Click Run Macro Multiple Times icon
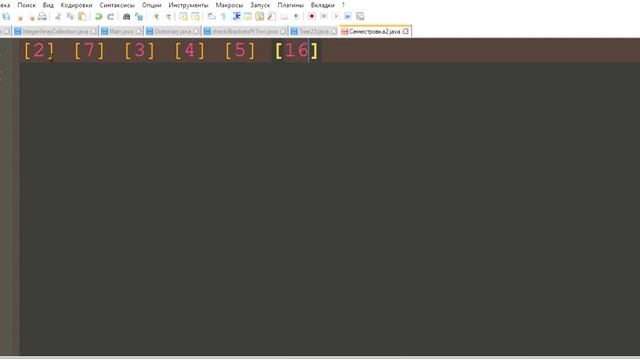640x360 pixels. [348, 16]
